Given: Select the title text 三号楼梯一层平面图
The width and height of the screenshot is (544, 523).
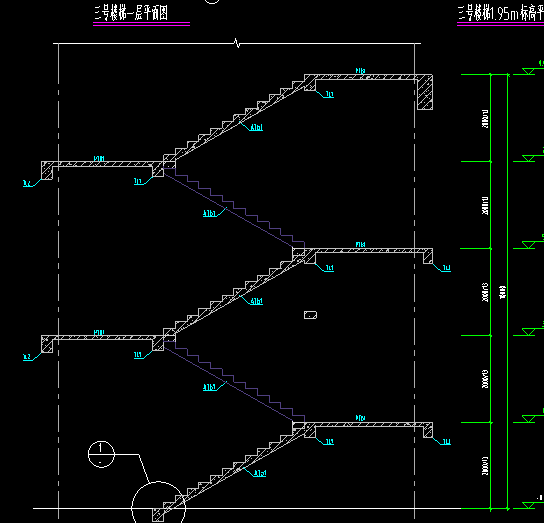Looking at the screenshot, I should click(131, 13).
